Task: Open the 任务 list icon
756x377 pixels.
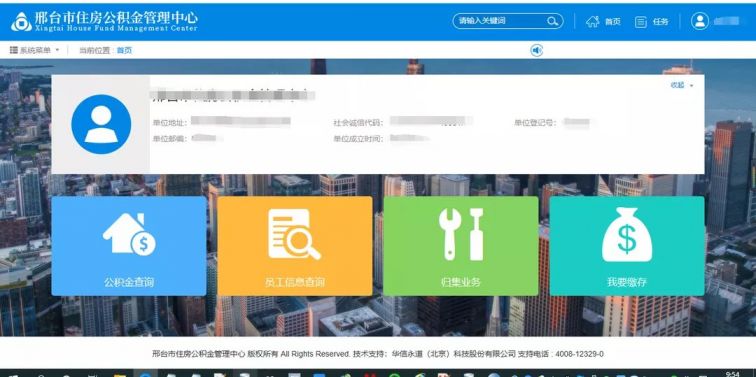Action: 640,22
